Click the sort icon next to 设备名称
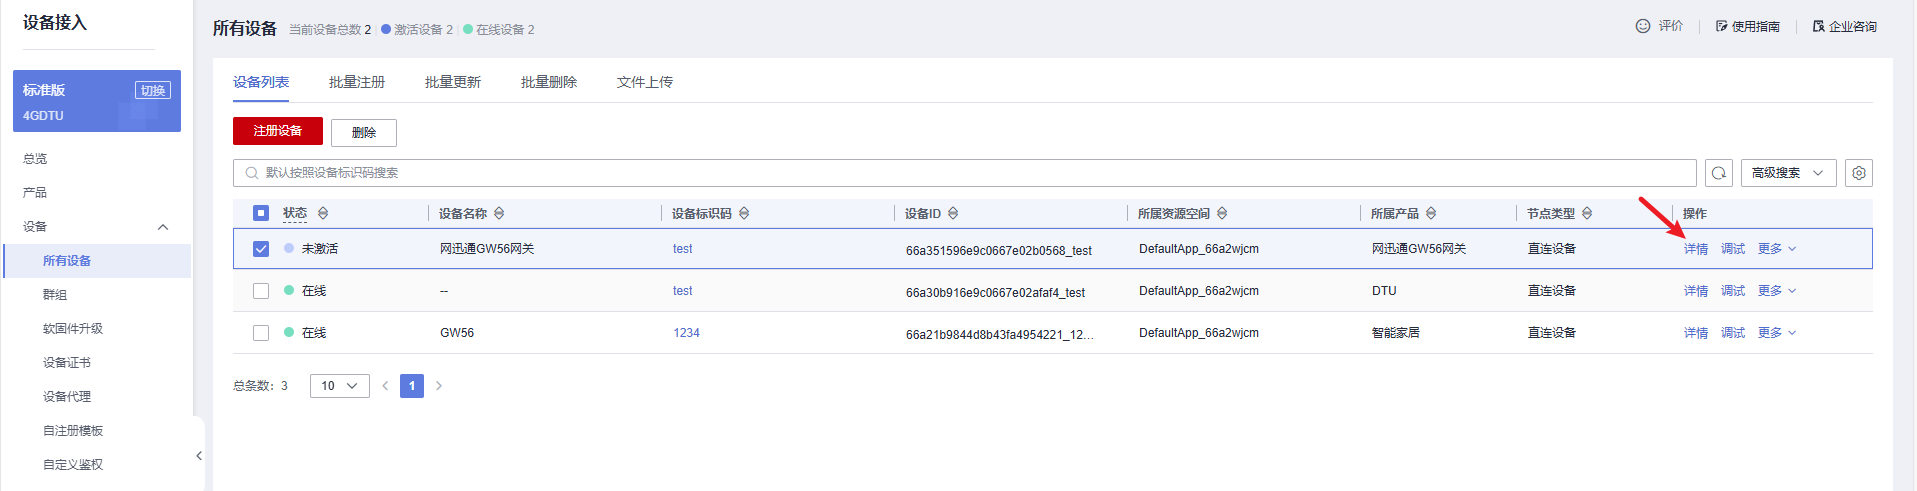 click(x=499, y=213)
